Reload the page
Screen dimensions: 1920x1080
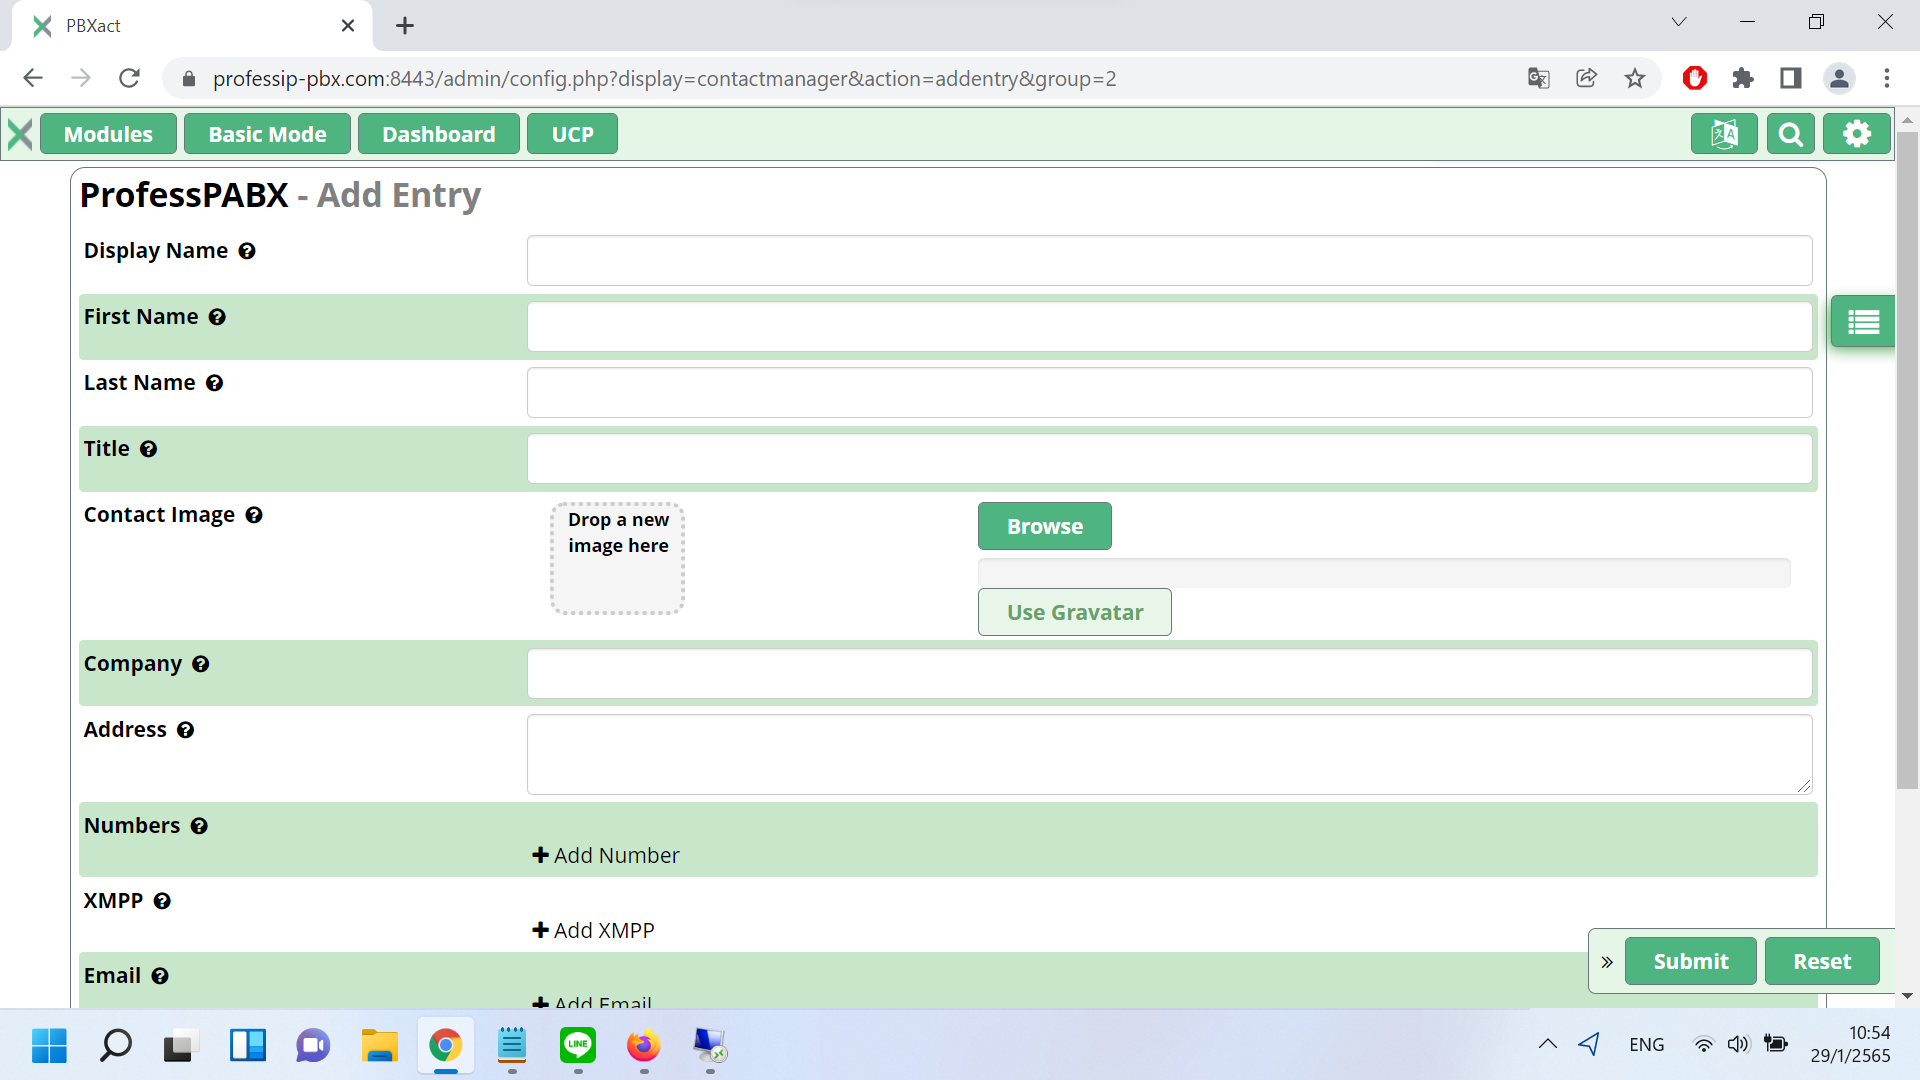(129, 78)
